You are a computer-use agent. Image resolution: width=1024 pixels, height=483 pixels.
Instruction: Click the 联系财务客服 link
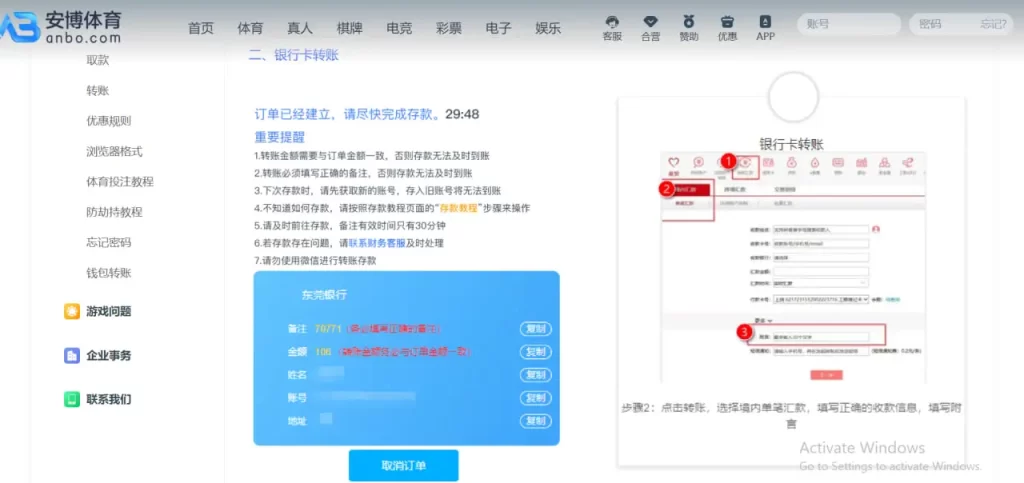[x=377, y=243]
